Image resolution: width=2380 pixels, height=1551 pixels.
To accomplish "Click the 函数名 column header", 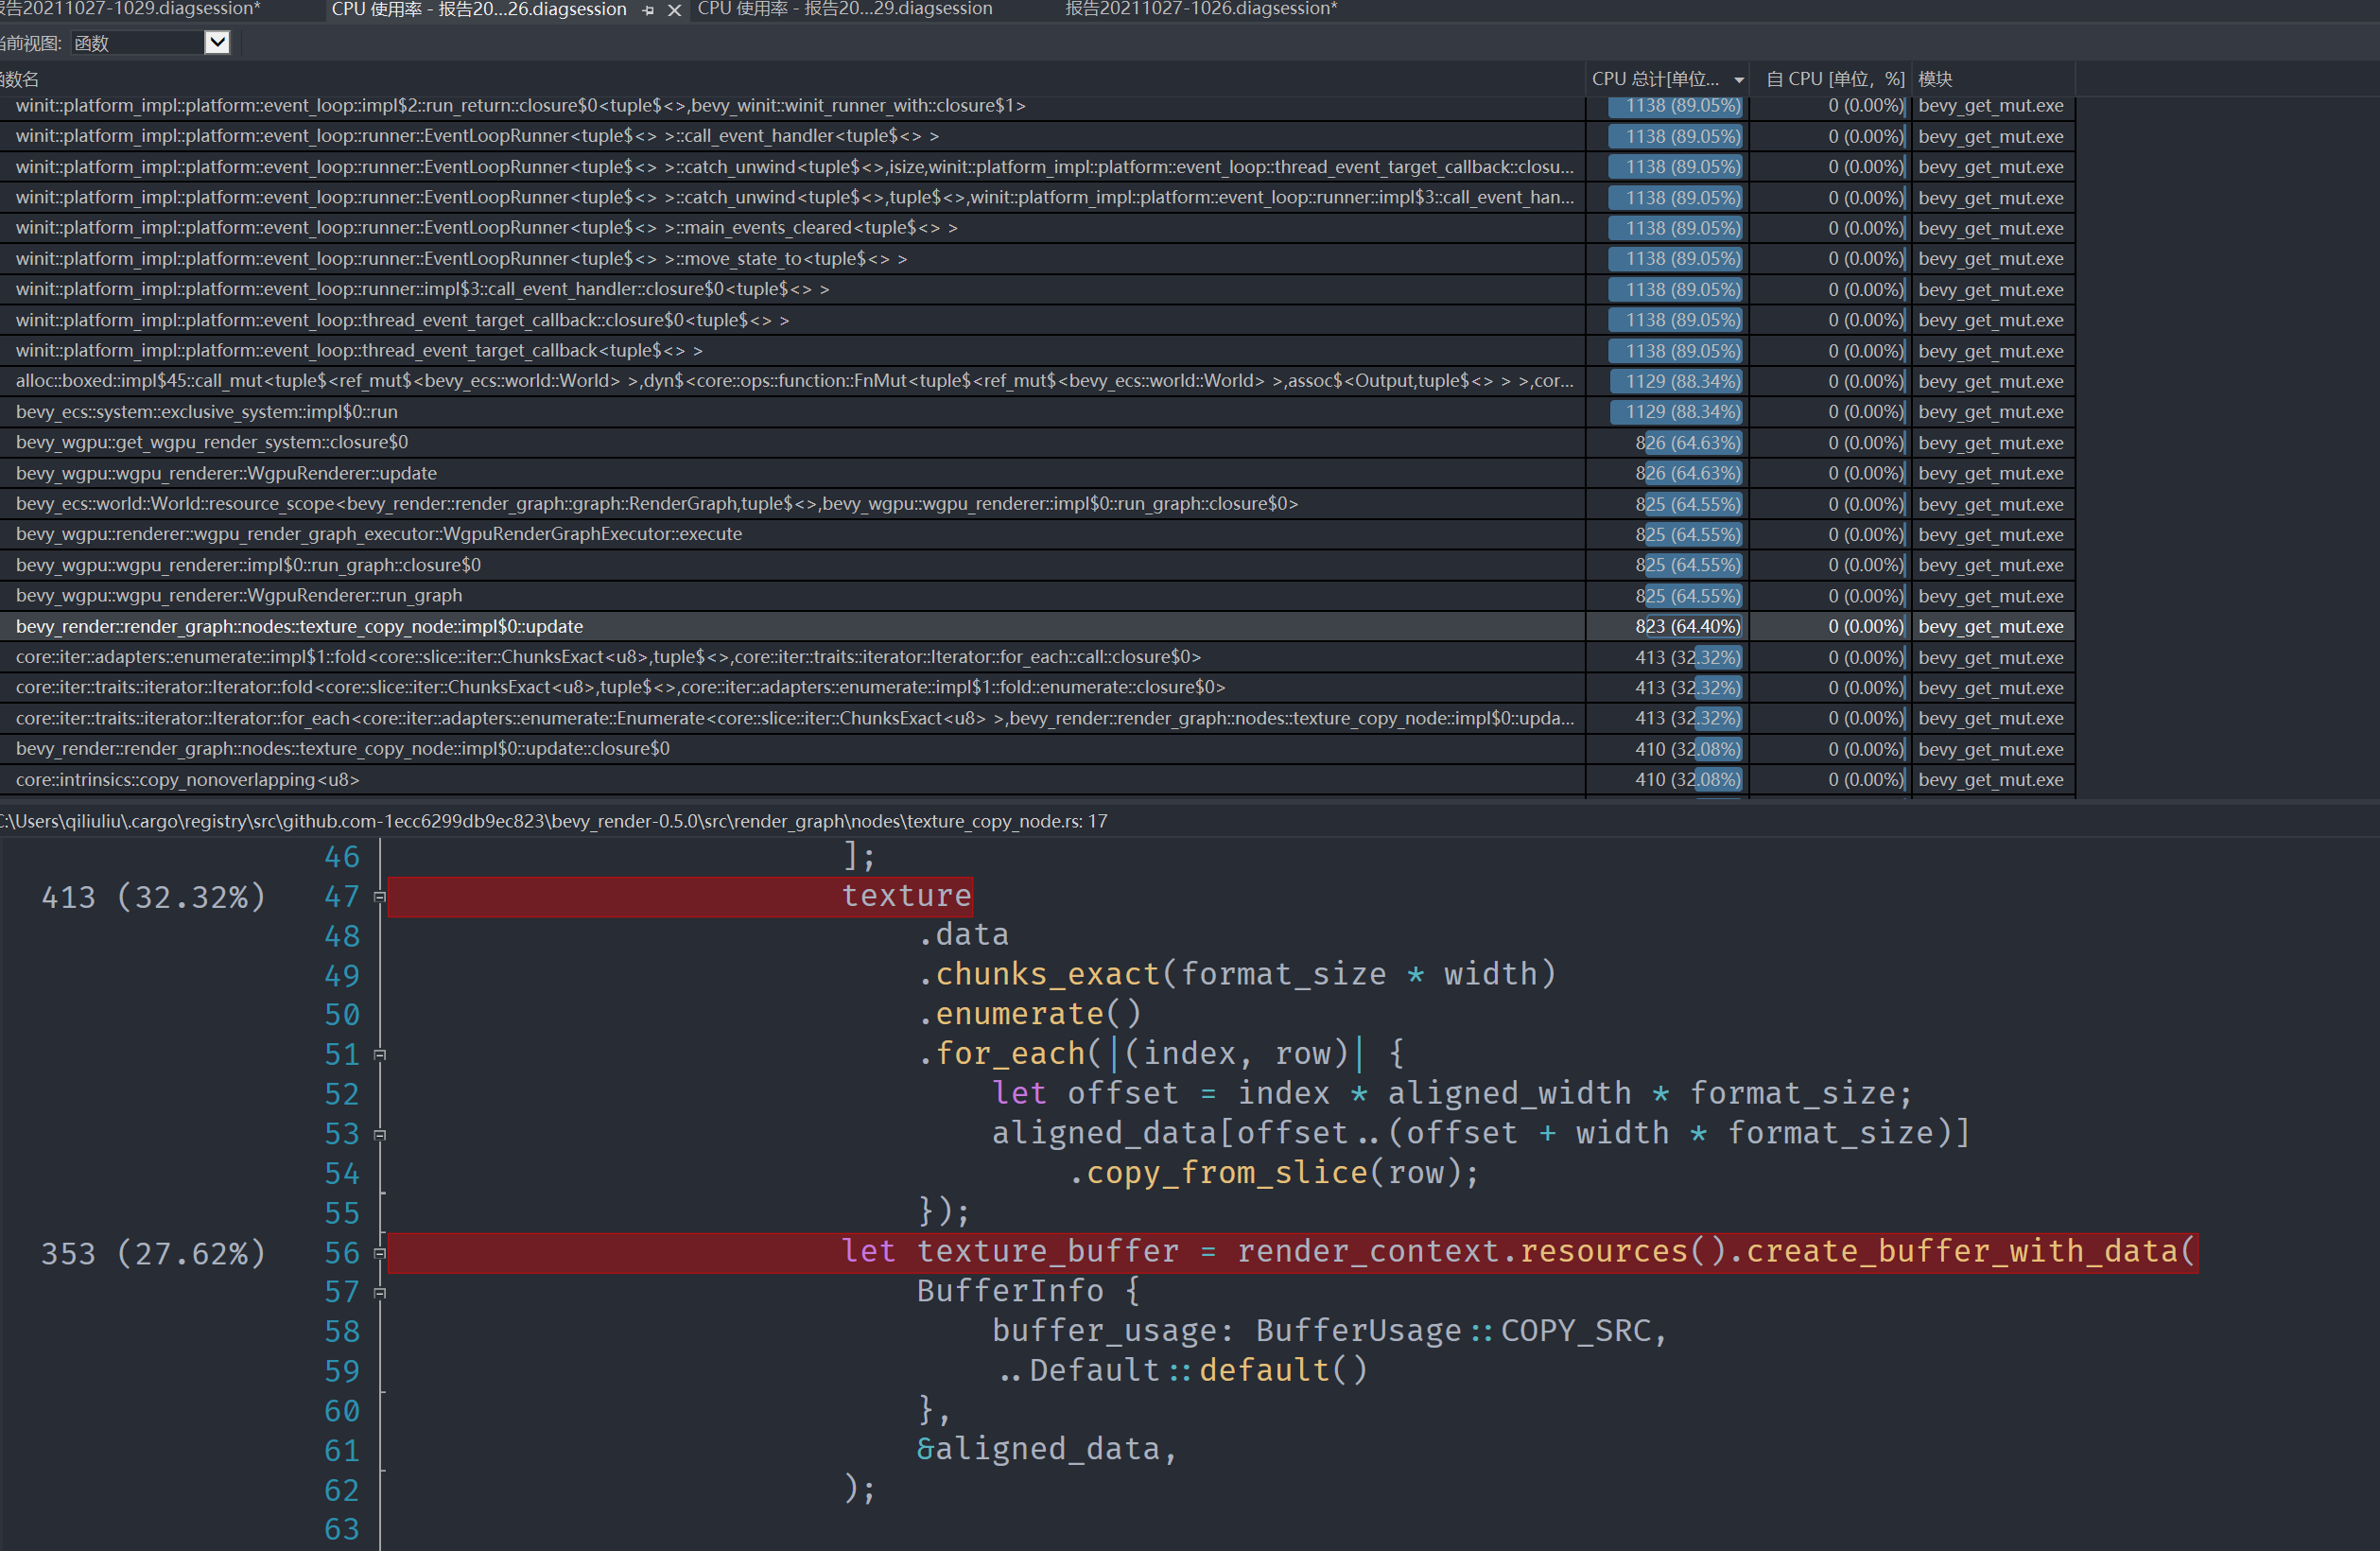I will [x=25, y=78].
